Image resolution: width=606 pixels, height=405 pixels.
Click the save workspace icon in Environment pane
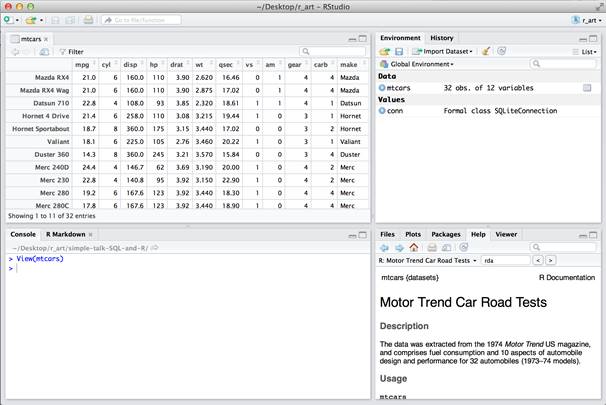point(398,51)
